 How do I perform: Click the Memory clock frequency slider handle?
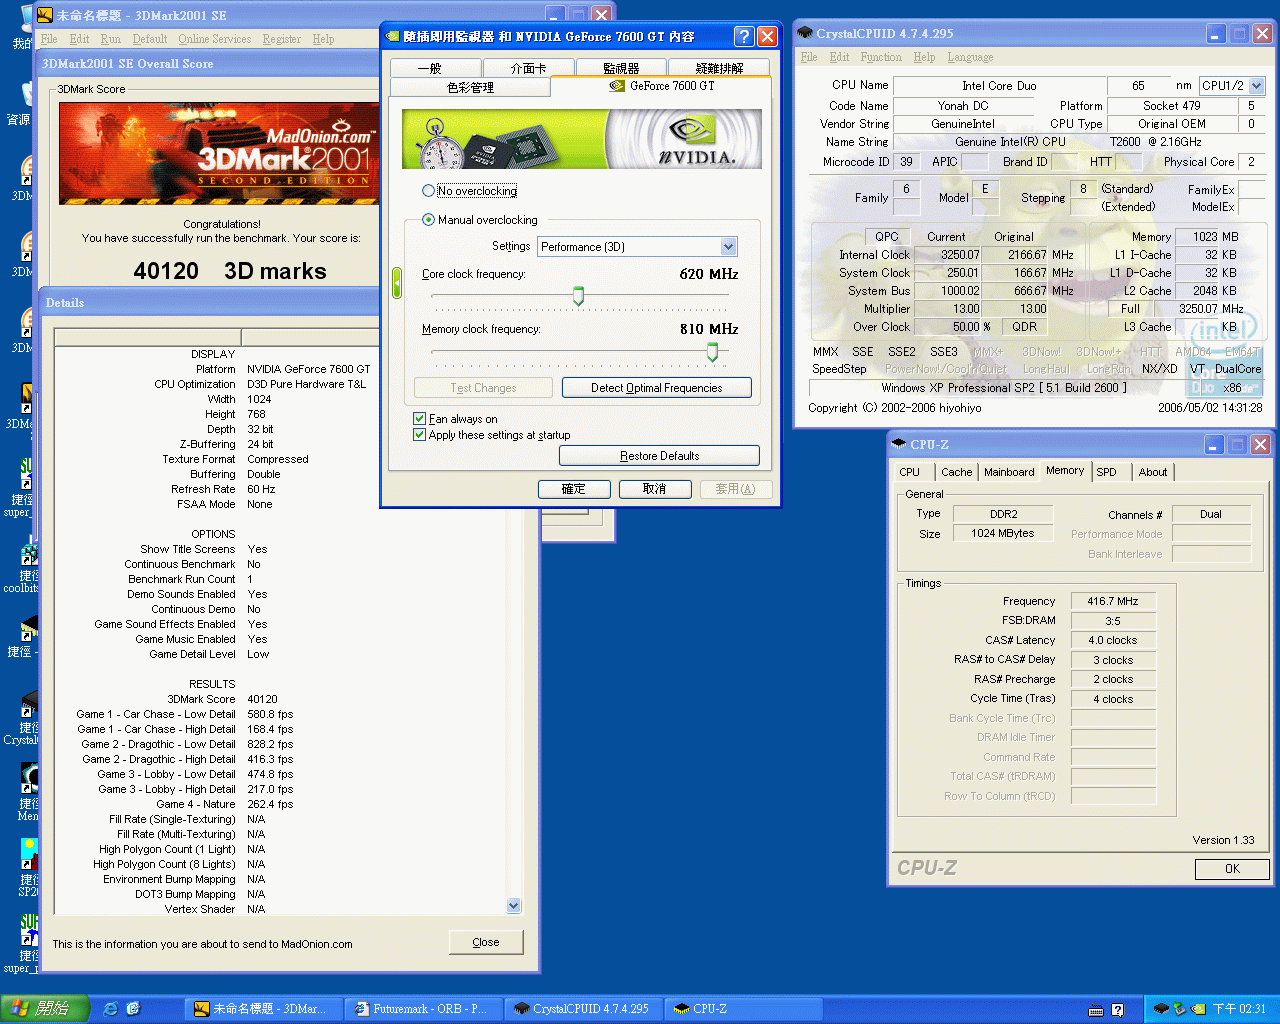pos(712,351)
